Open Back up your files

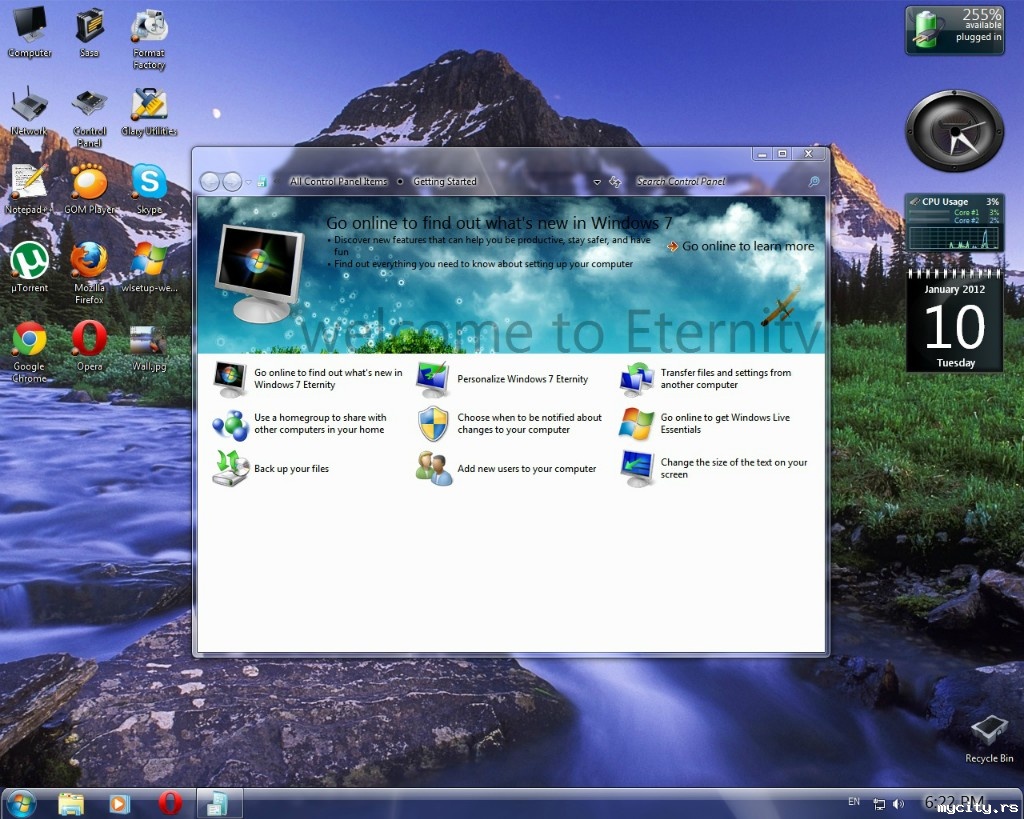[x=271, y=468]
